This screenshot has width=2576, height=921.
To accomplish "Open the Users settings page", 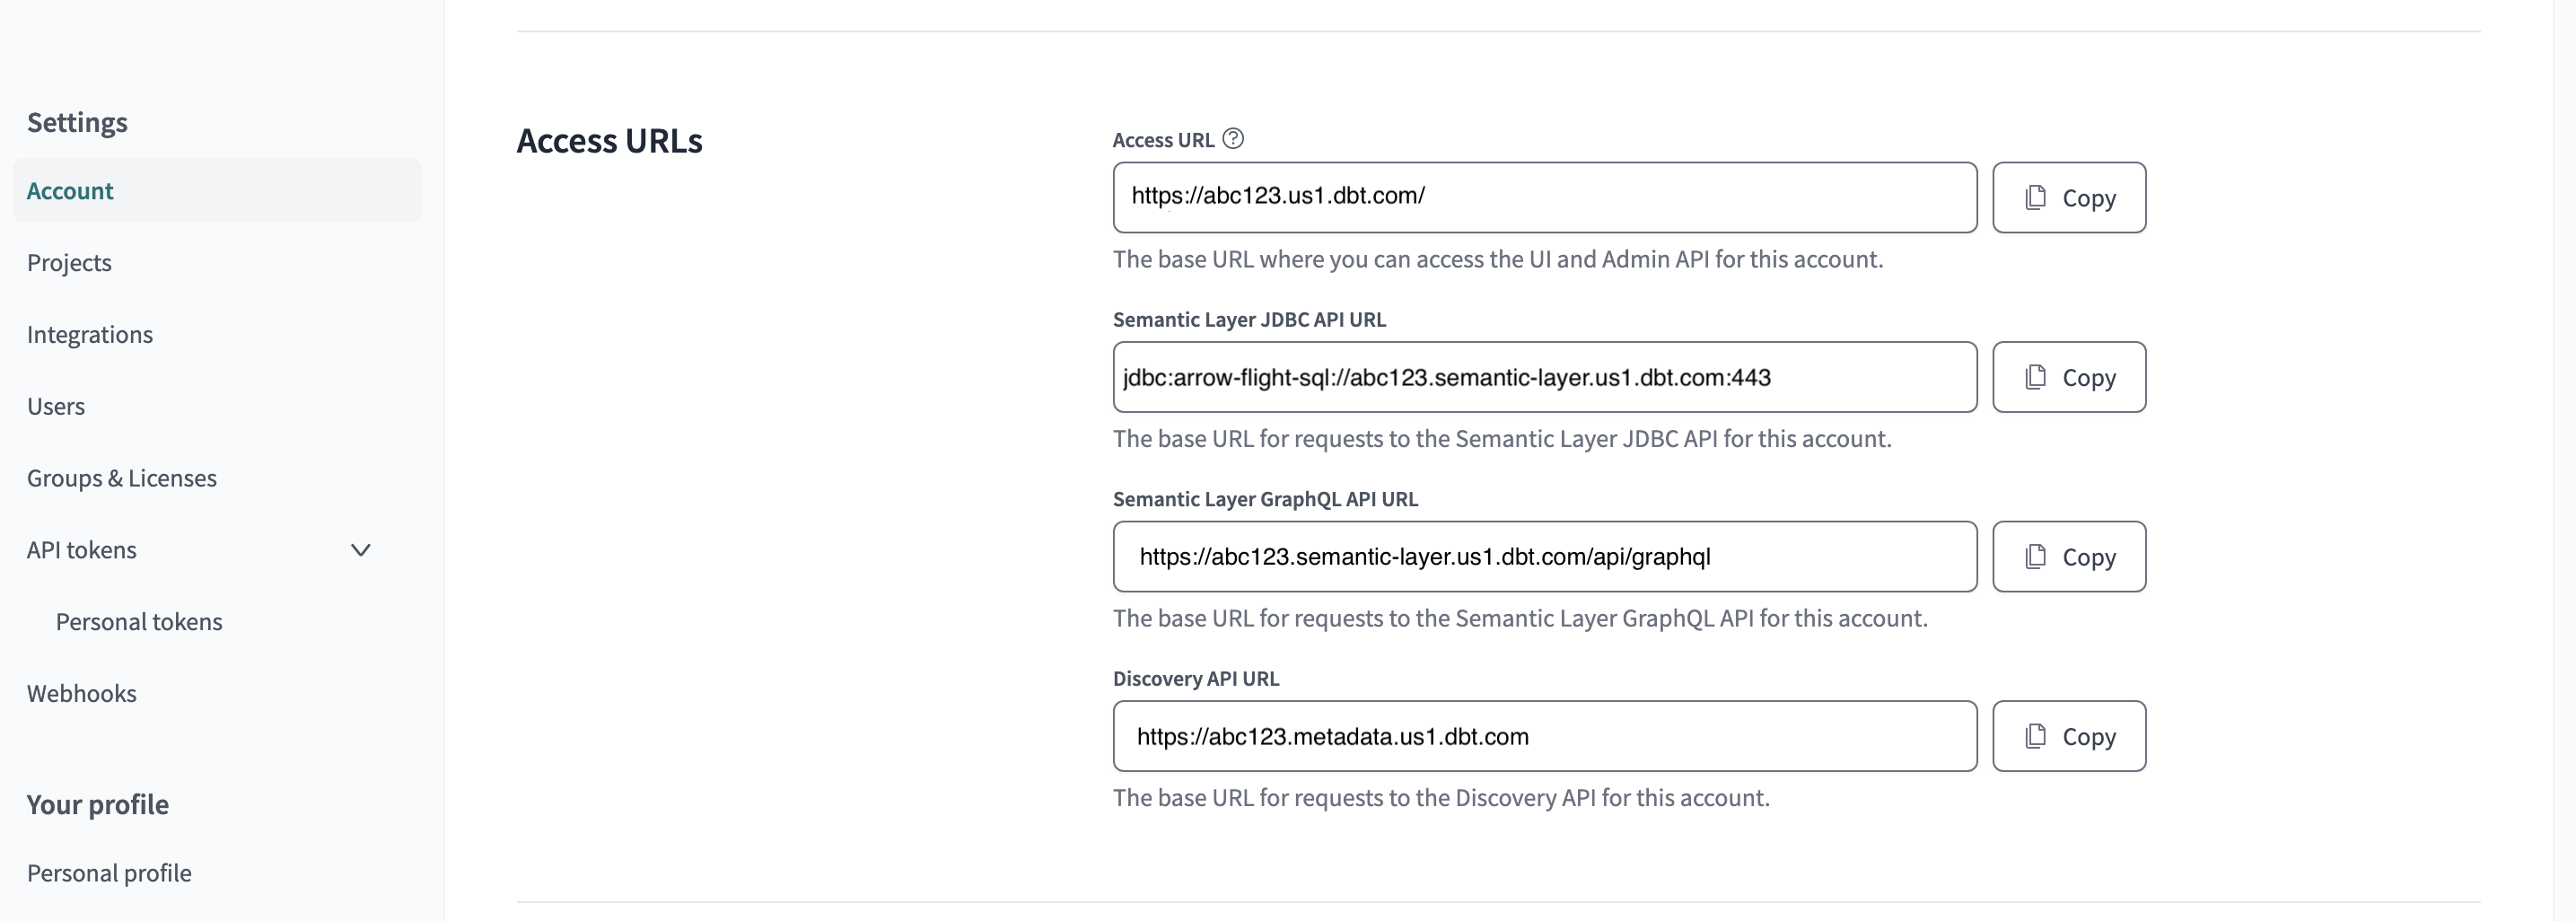I will click(56, 405).
